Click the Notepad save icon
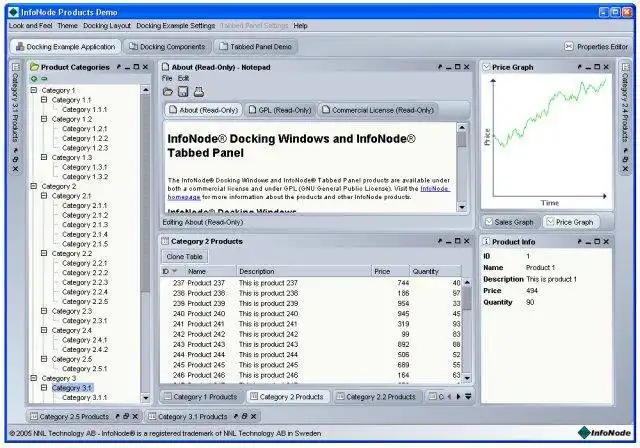The height and width of the screenshot is (448, 640). [183, 92]
